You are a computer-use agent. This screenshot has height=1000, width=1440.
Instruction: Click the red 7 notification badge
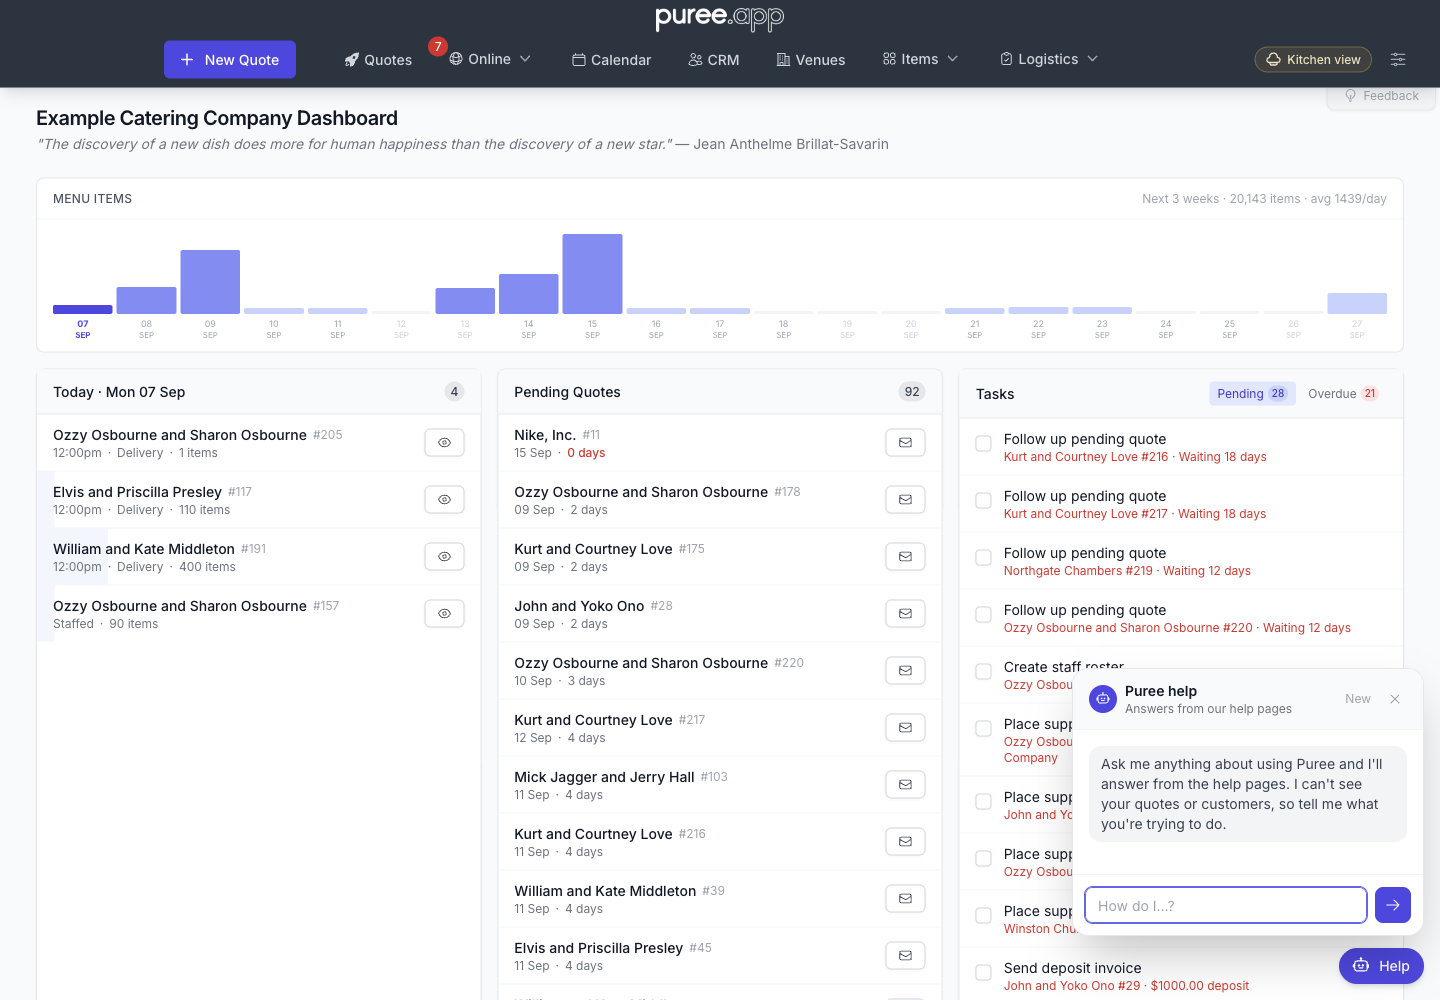437,47
